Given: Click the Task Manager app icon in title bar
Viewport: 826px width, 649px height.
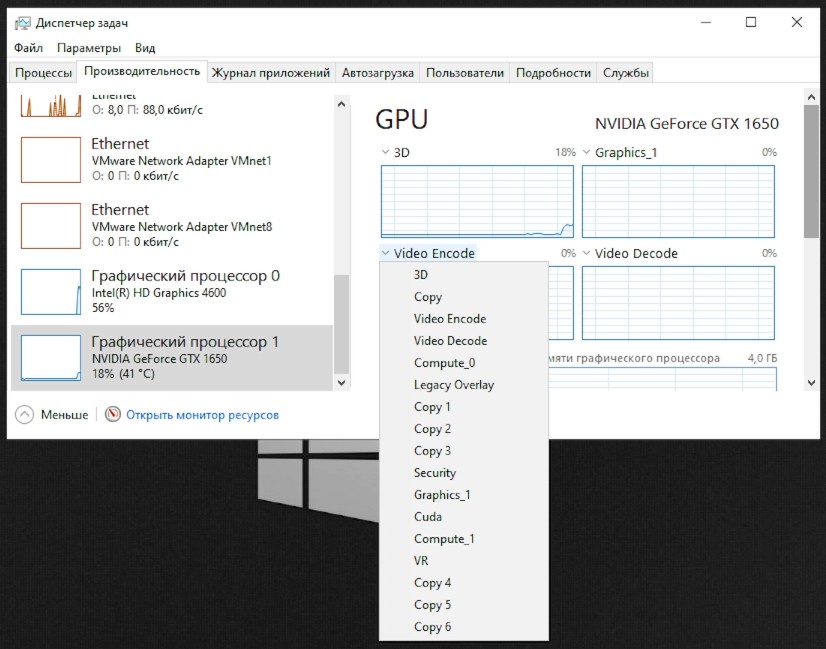Looking at the screenshot, I should pyautogui.click(x=22, y=23).
